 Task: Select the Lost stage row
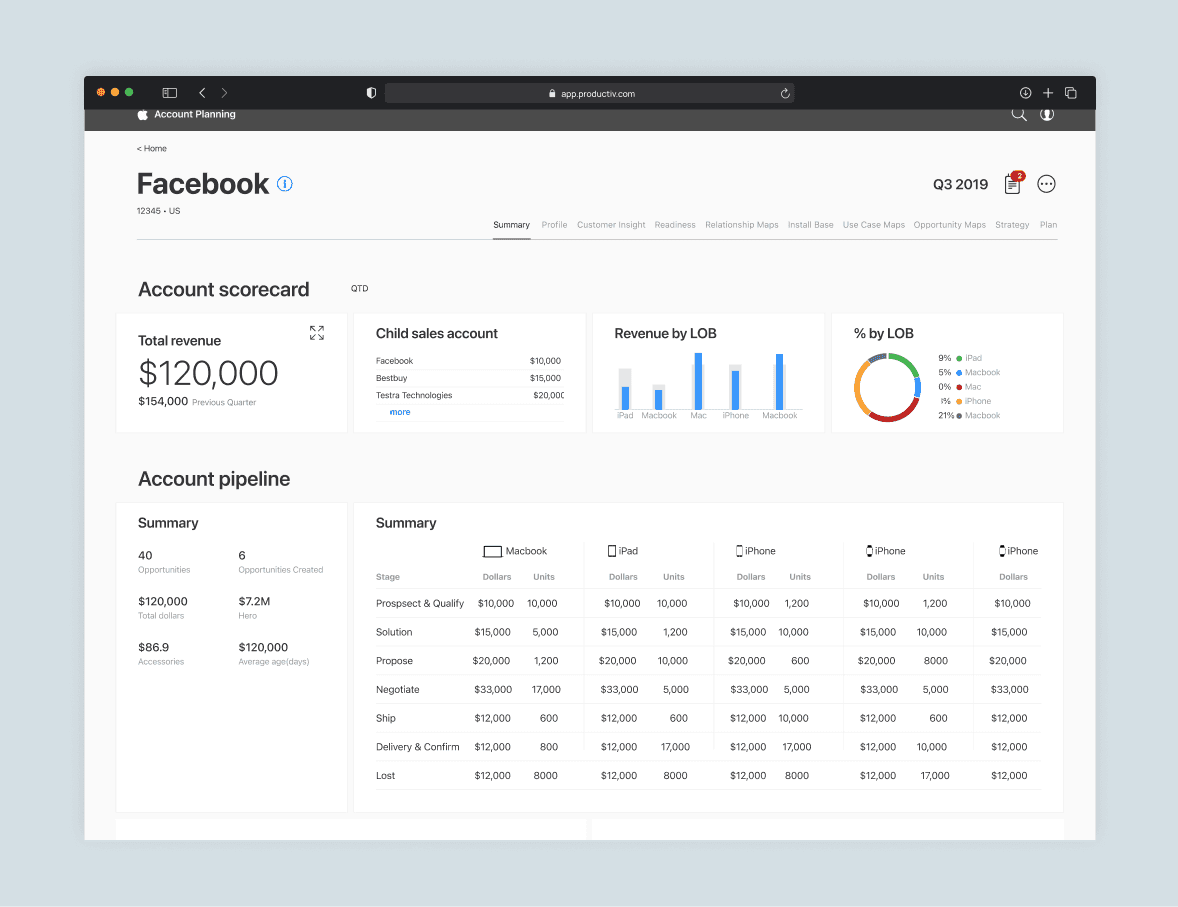click(708, 775)
